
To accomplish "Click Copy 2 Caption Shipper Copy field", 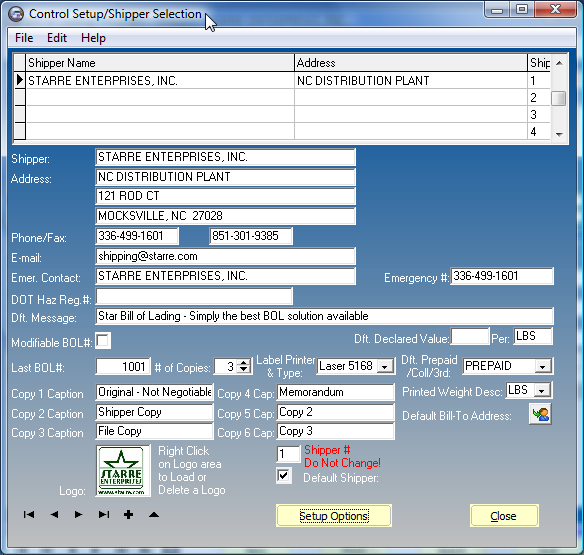I will (x=155, y=412).
